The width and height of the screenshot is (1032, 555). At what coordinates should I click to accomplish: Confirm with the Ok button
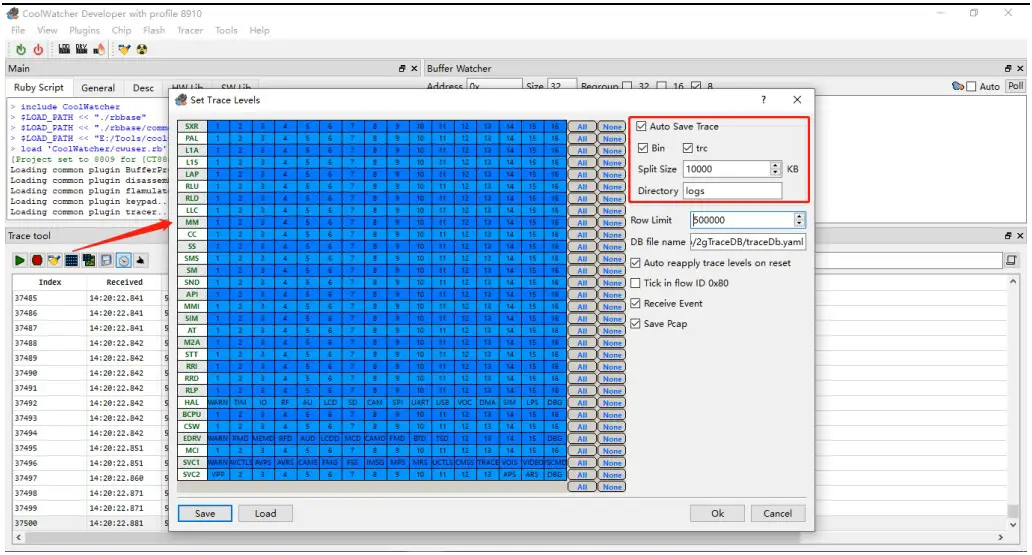point(717,514)
